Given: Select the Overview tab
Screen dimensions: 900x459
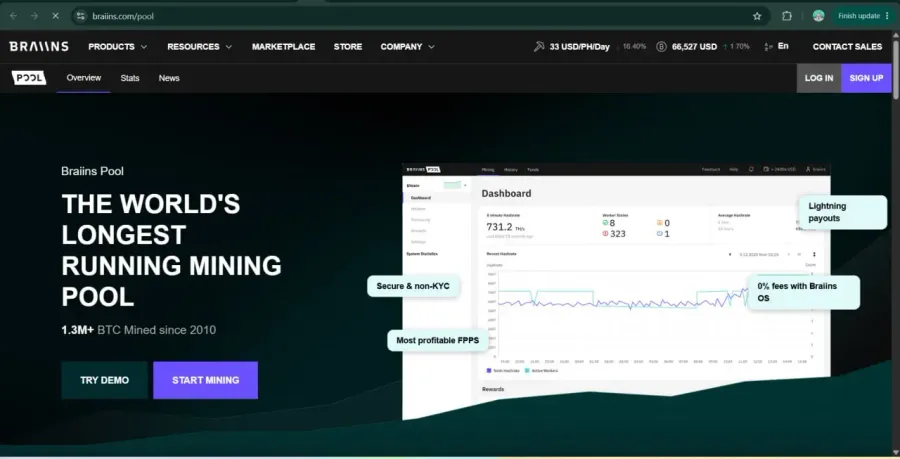Looking at the screenshot, I should click(x=84, y=78).
